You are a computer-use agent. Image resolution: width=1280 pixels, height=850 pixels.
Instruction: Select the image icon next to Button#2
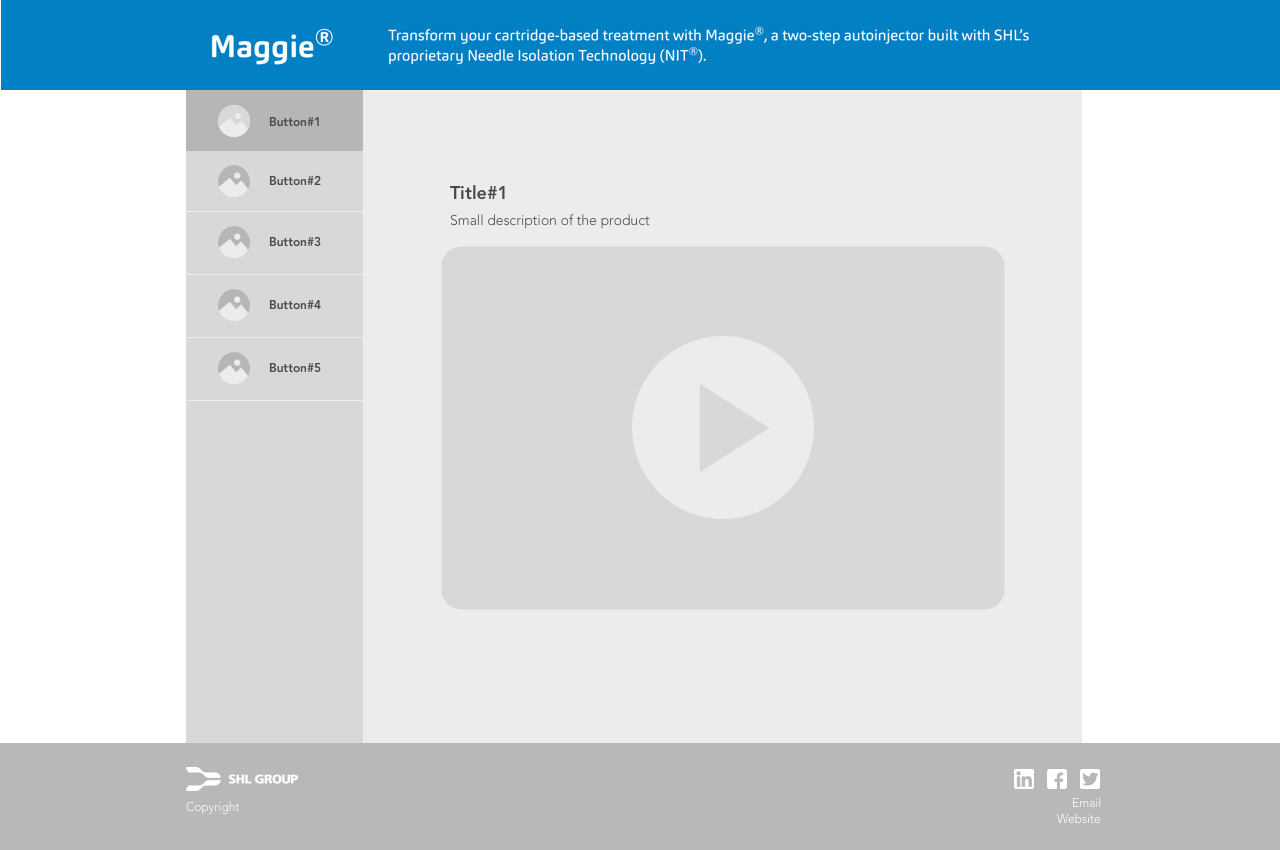pyautogui.click(x=234, y=181)
